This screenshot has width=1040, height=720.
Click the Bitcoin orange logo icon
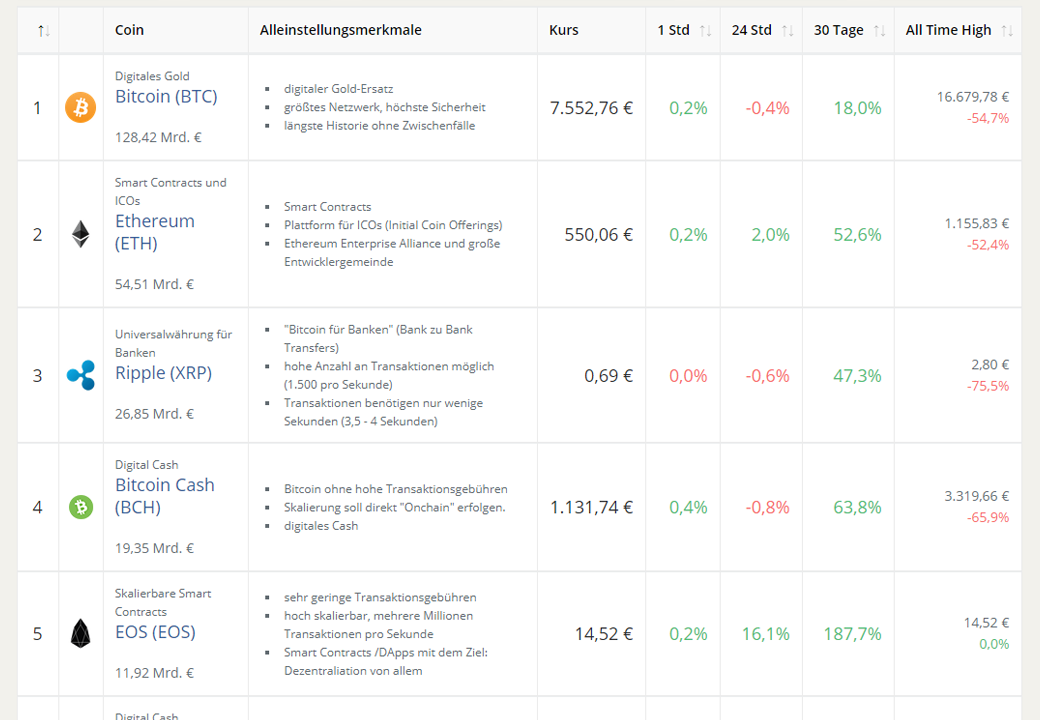(x=80, y=107)
